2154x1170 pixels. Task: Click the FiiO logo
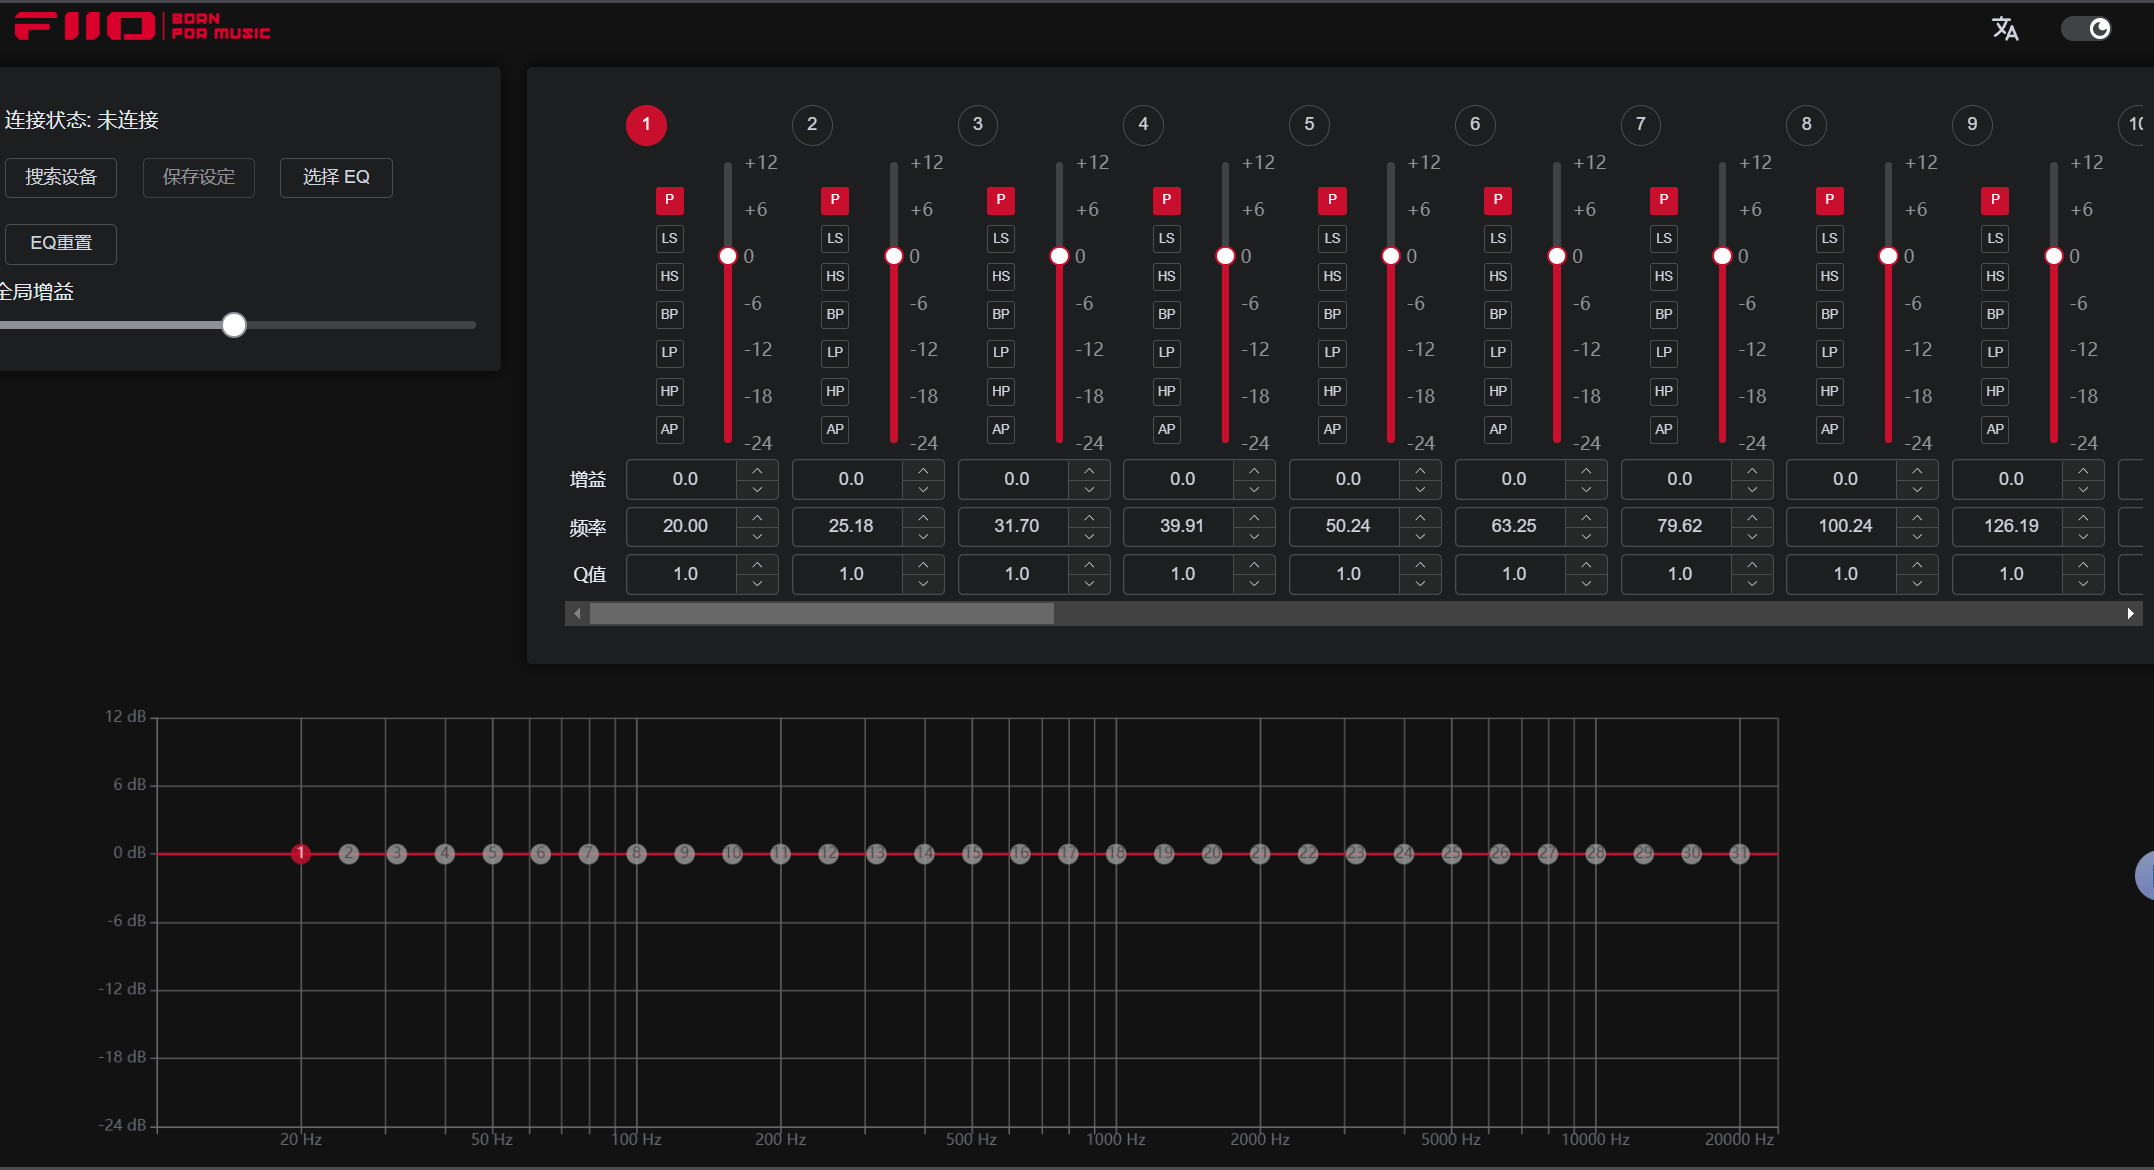coord(142,26)
